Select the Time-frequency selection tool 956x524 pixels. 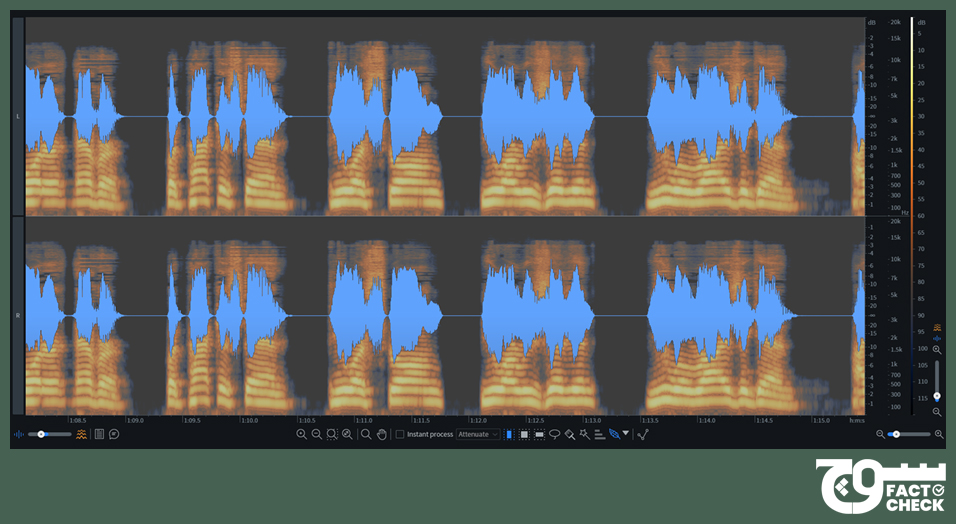click(x=524, y=435)
